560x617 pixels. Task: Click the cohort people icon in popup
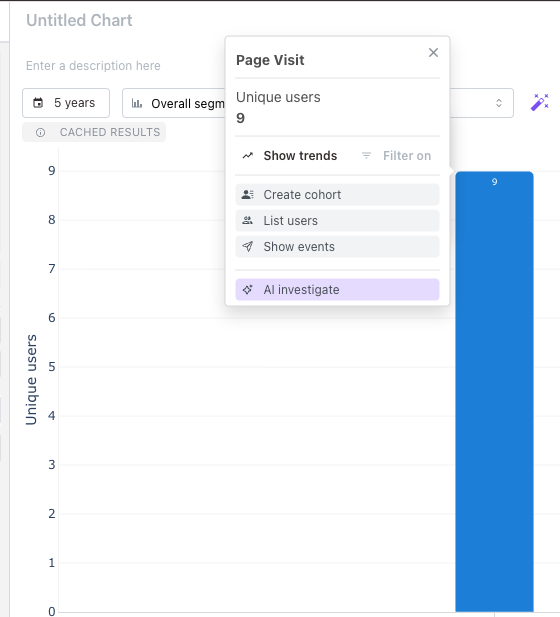click(248, 194)
